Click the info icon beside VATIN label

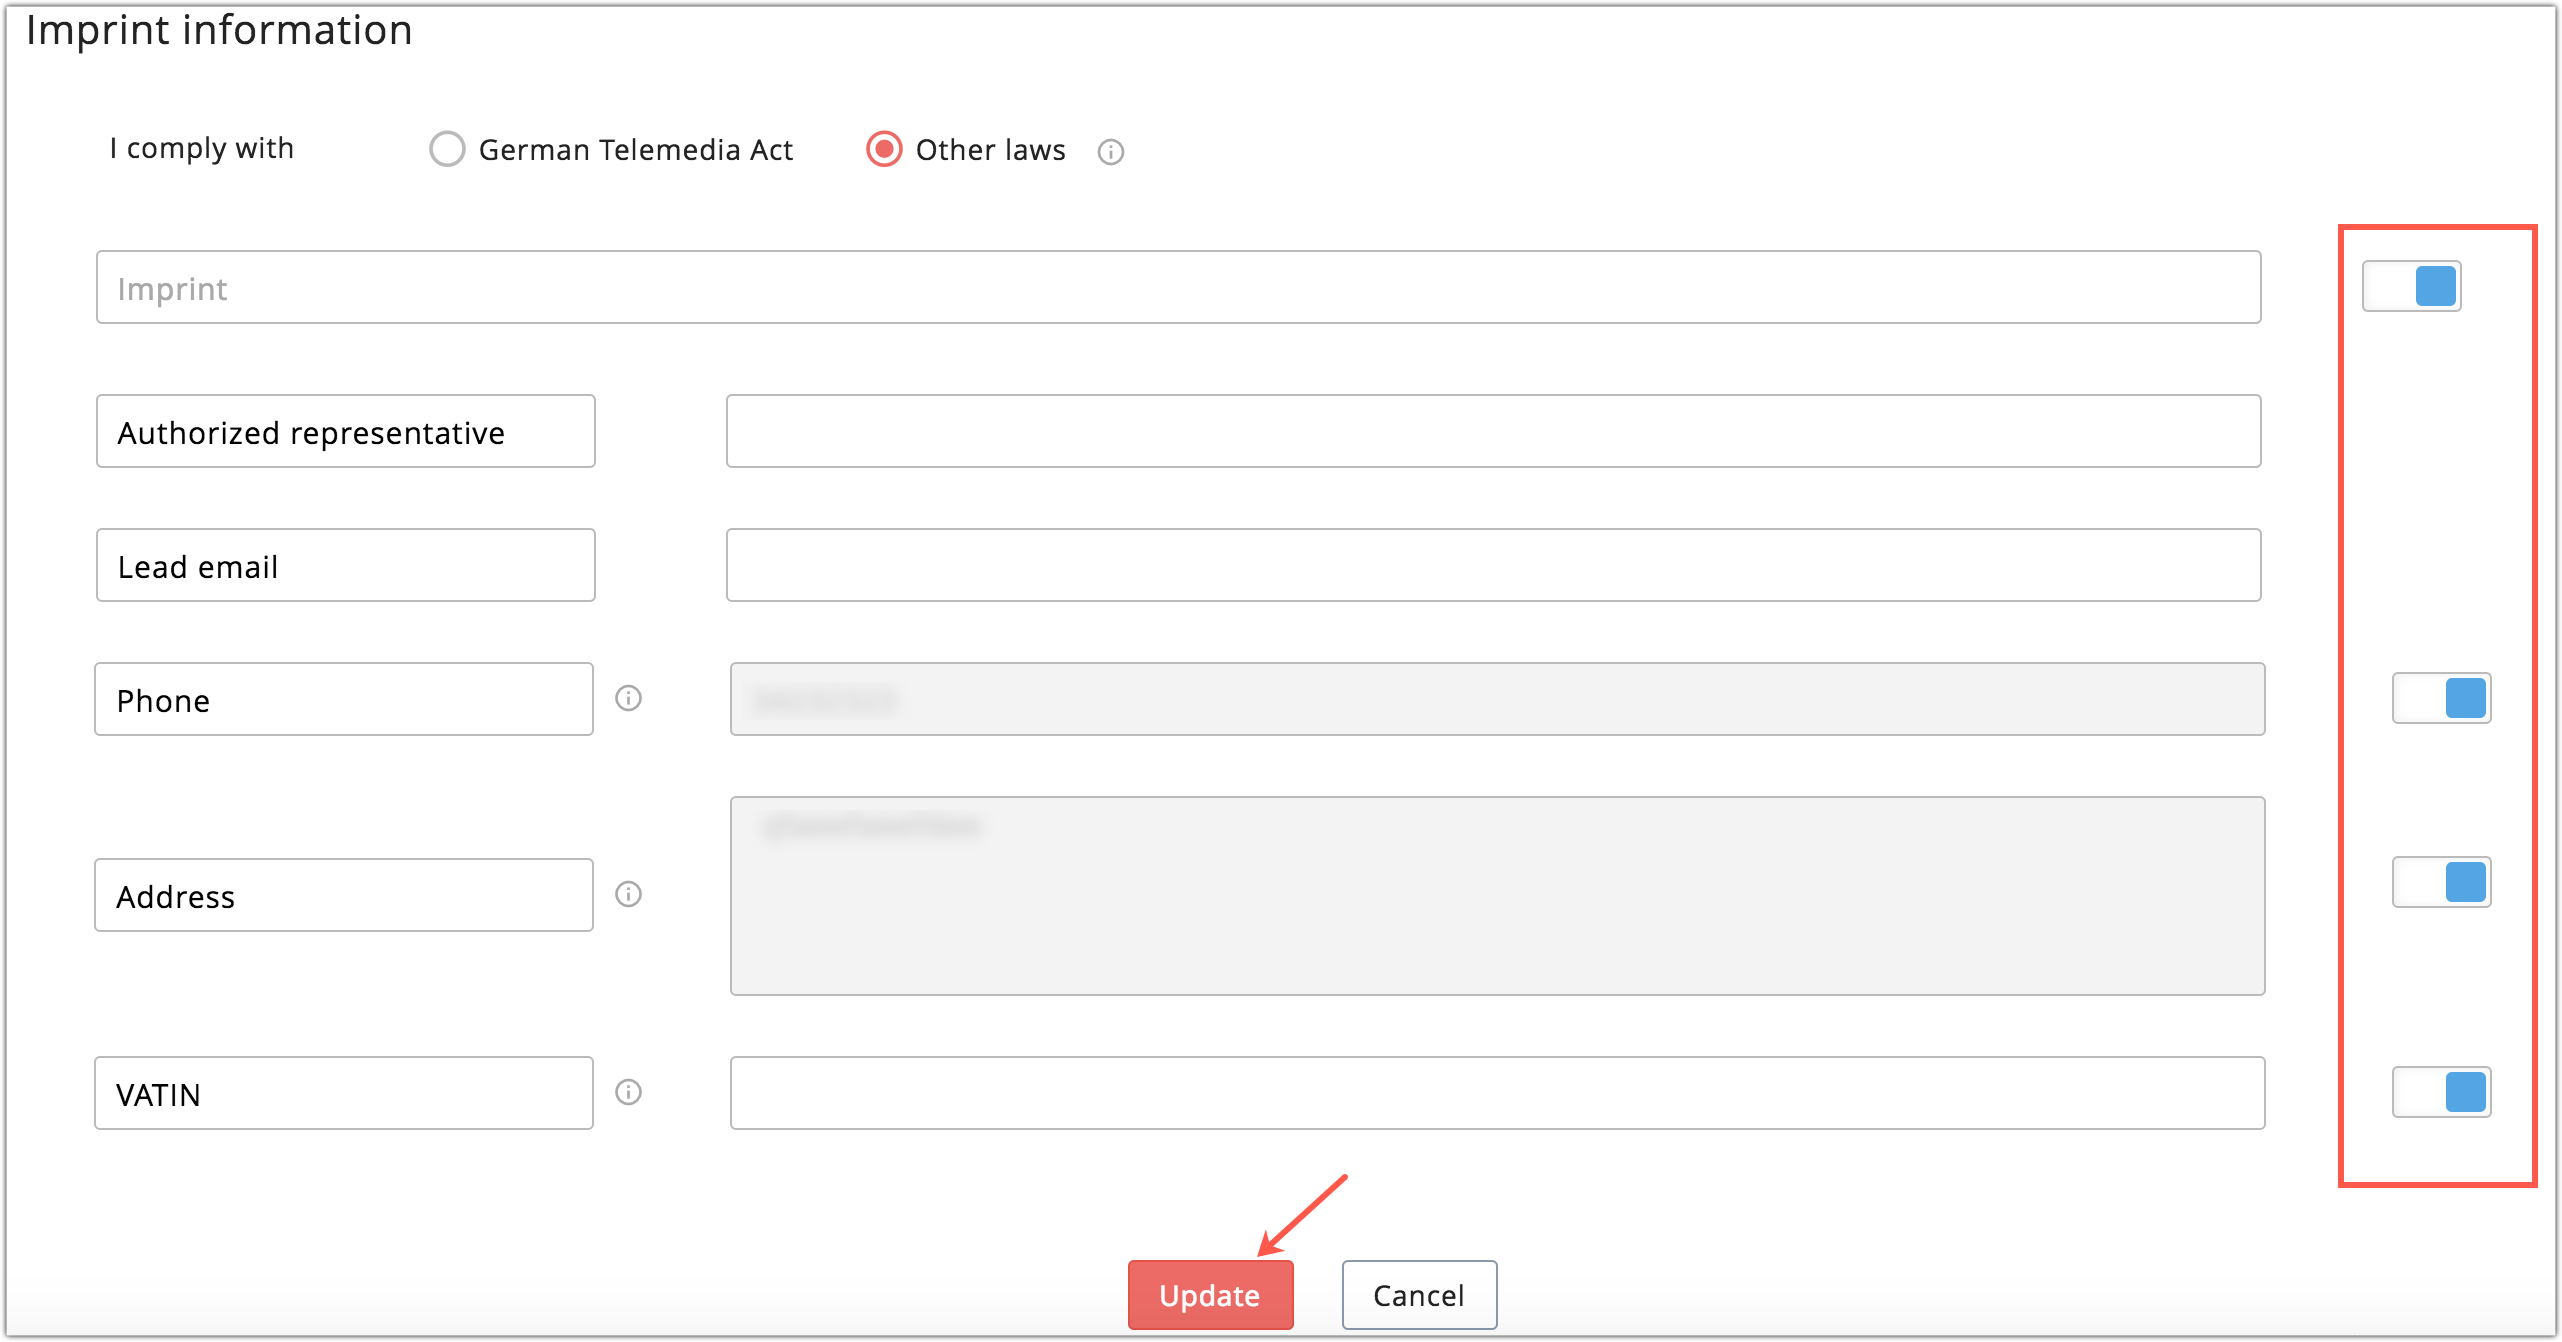[x=628, y=1092]
